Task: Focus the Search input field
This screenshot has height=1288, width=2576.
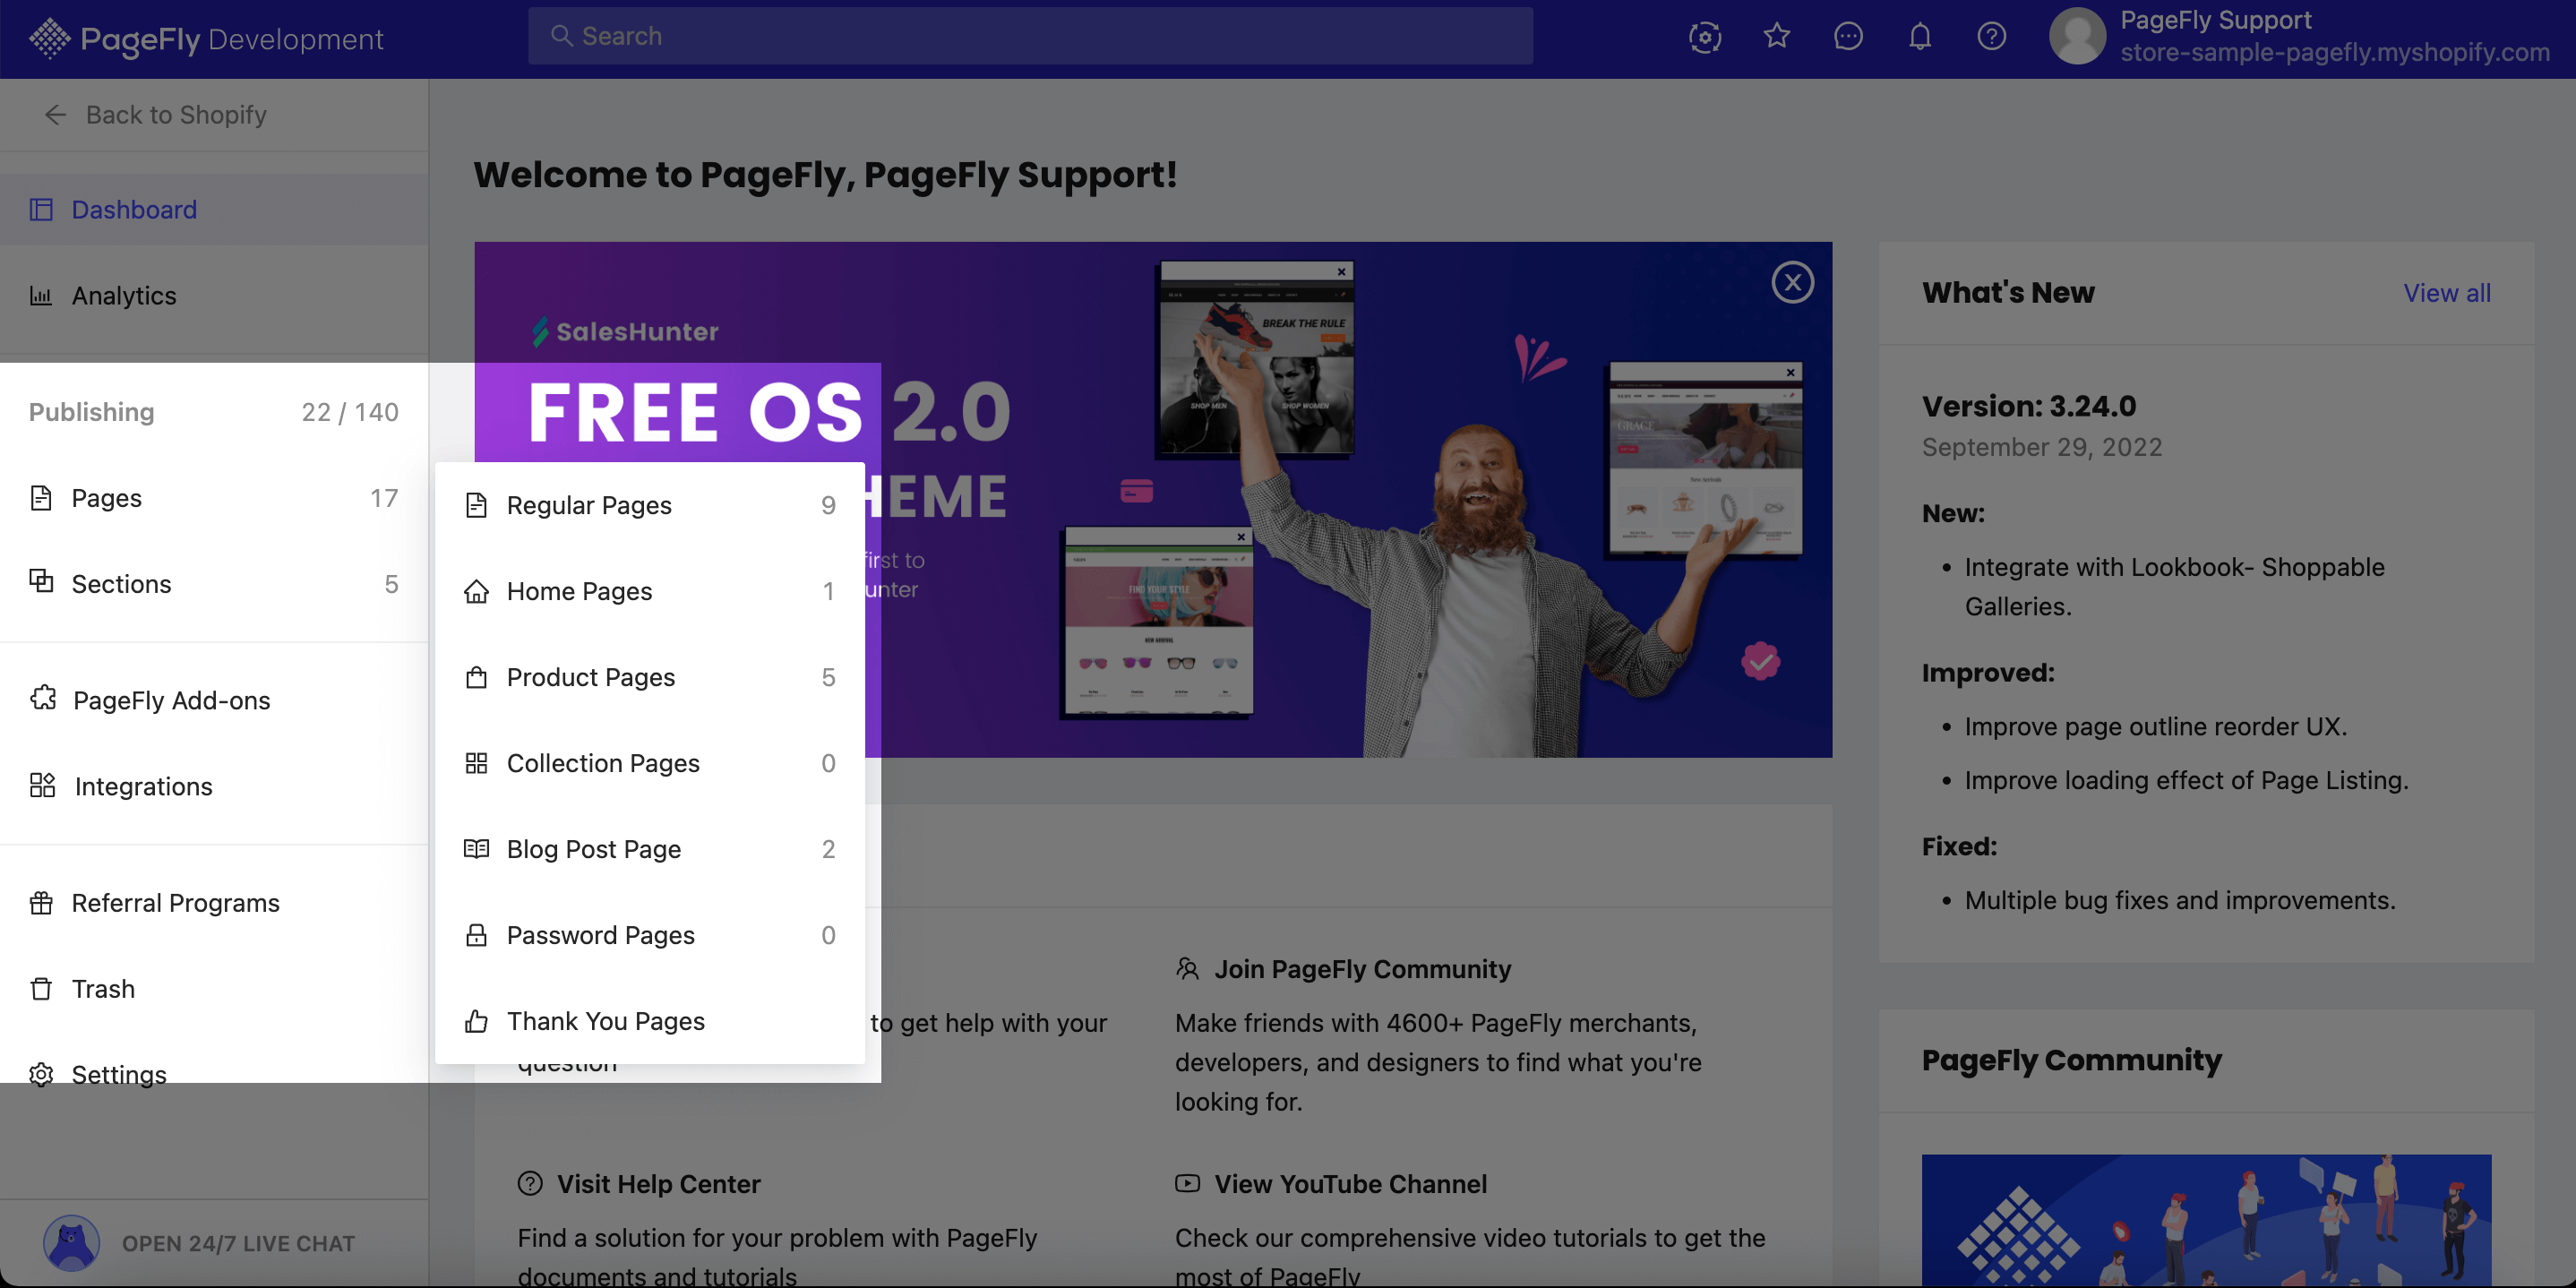Action: [x=1030, y=36]
